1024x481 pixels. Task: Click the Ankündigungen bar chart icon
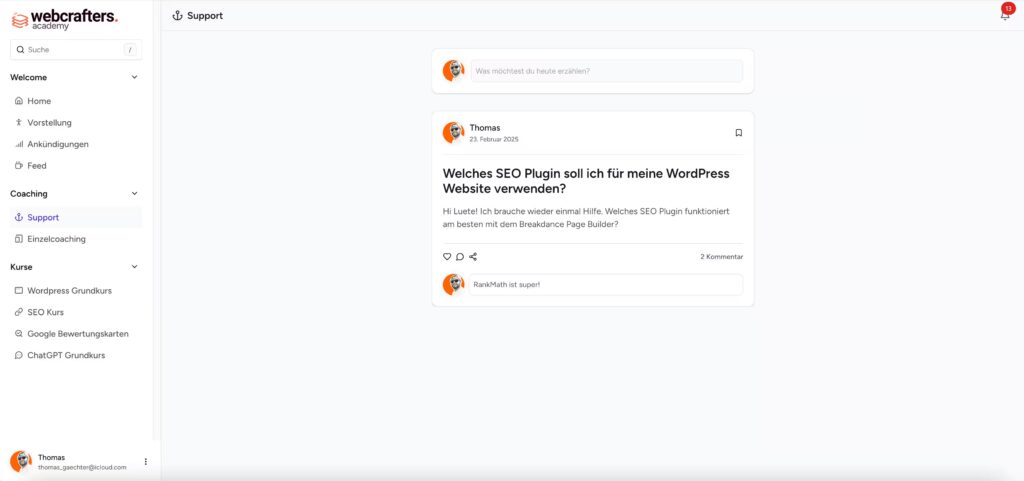[x=18, y=144]
